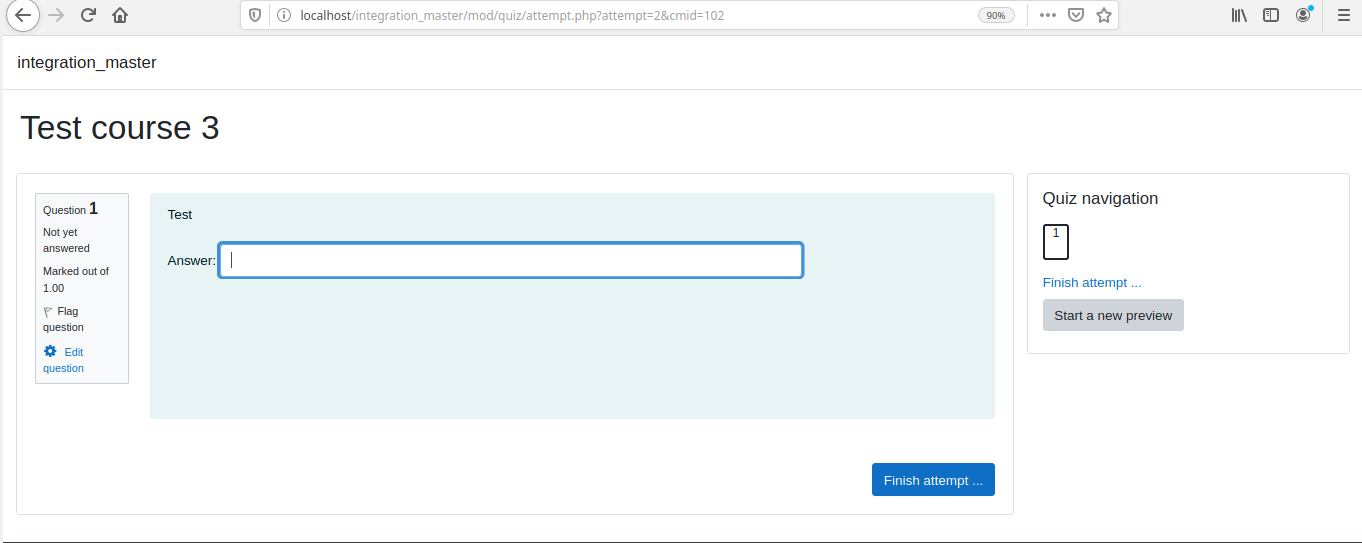The height and width of the screenshot is (543, 1362).
Task: Open the Library icon
Action: click(1239, 15)
